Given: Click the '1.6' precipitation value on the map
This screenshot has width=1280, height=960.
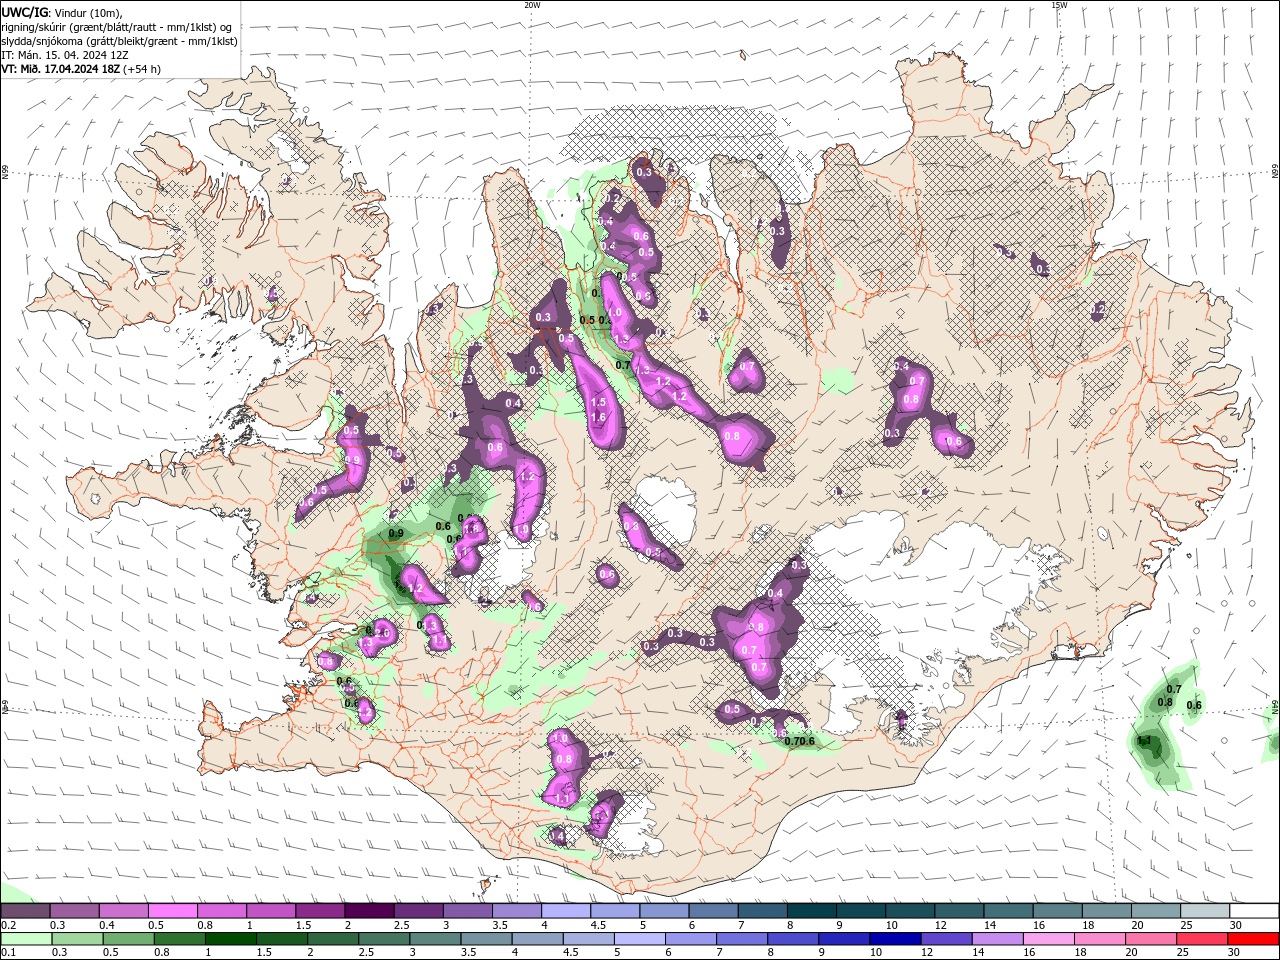Looking at the screenshot, I should 599,417.
